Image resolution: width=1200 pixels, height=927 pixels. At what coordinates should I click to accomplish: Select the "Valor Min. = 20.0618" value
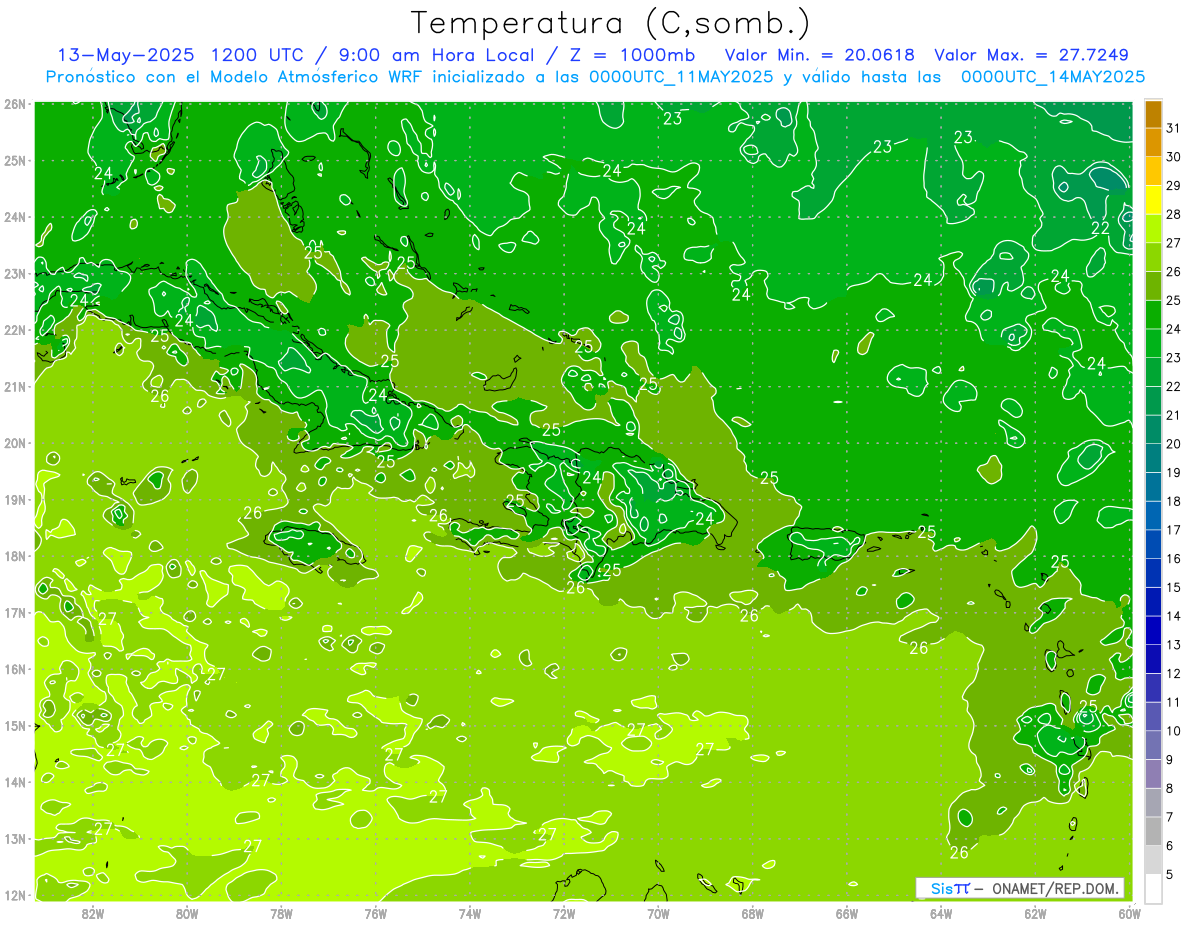(x=819, y=55)
